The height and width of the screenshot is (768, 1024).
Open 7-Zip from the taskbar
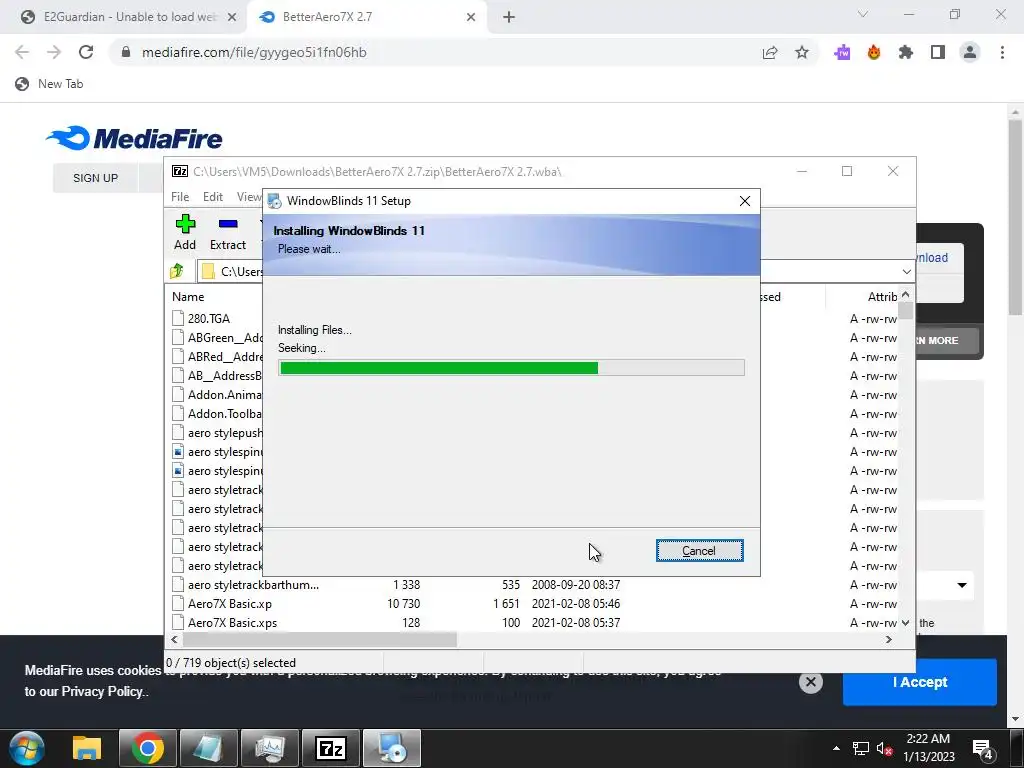330,748
